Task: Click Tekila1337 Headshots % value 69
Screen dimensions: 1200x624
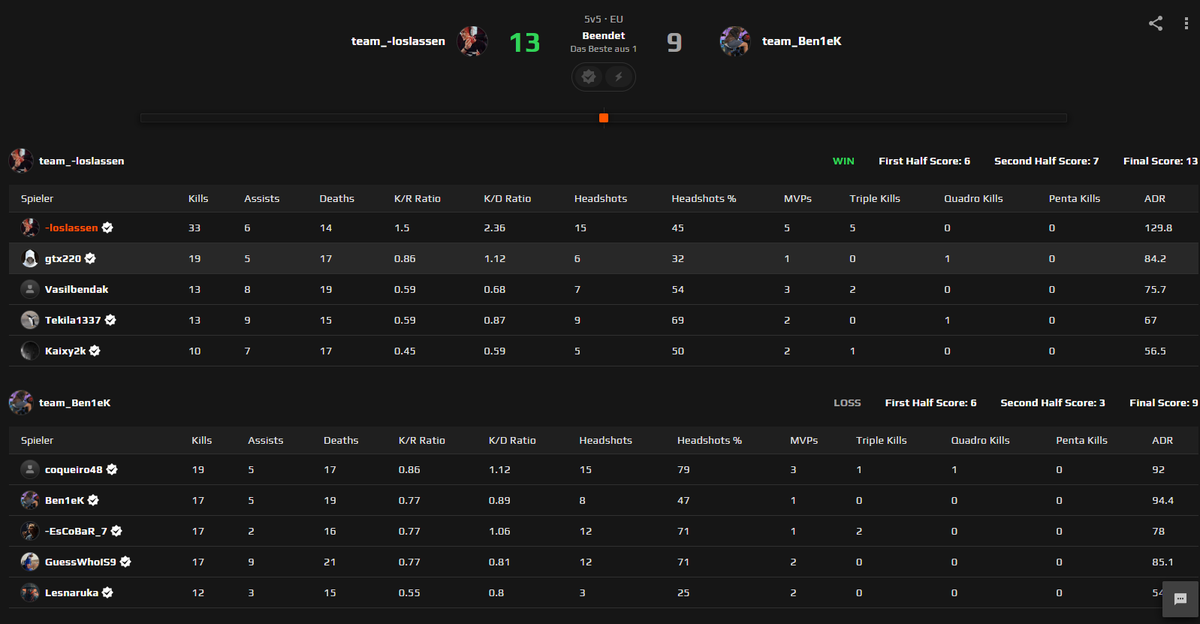Action: click(x=678, y=320)
